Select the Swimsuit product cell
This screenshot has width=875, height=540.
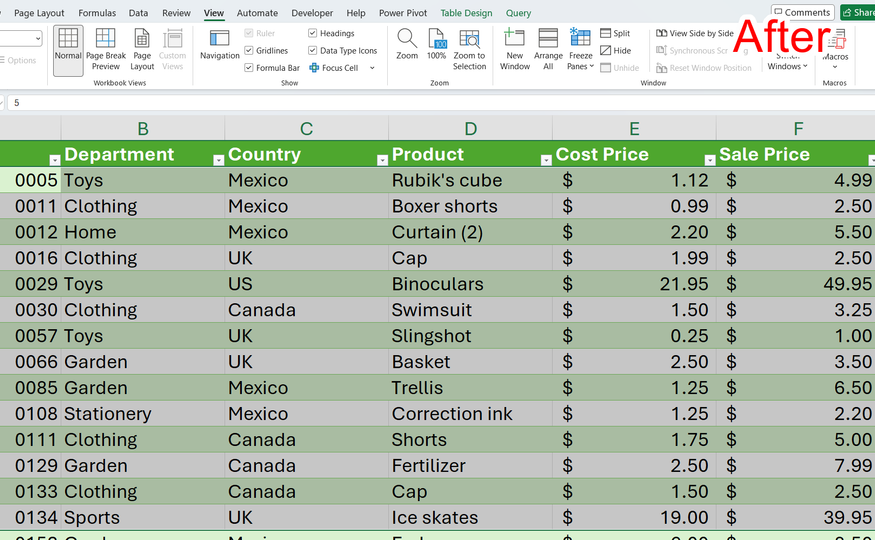pyautogui.click(x=470, y=310)
